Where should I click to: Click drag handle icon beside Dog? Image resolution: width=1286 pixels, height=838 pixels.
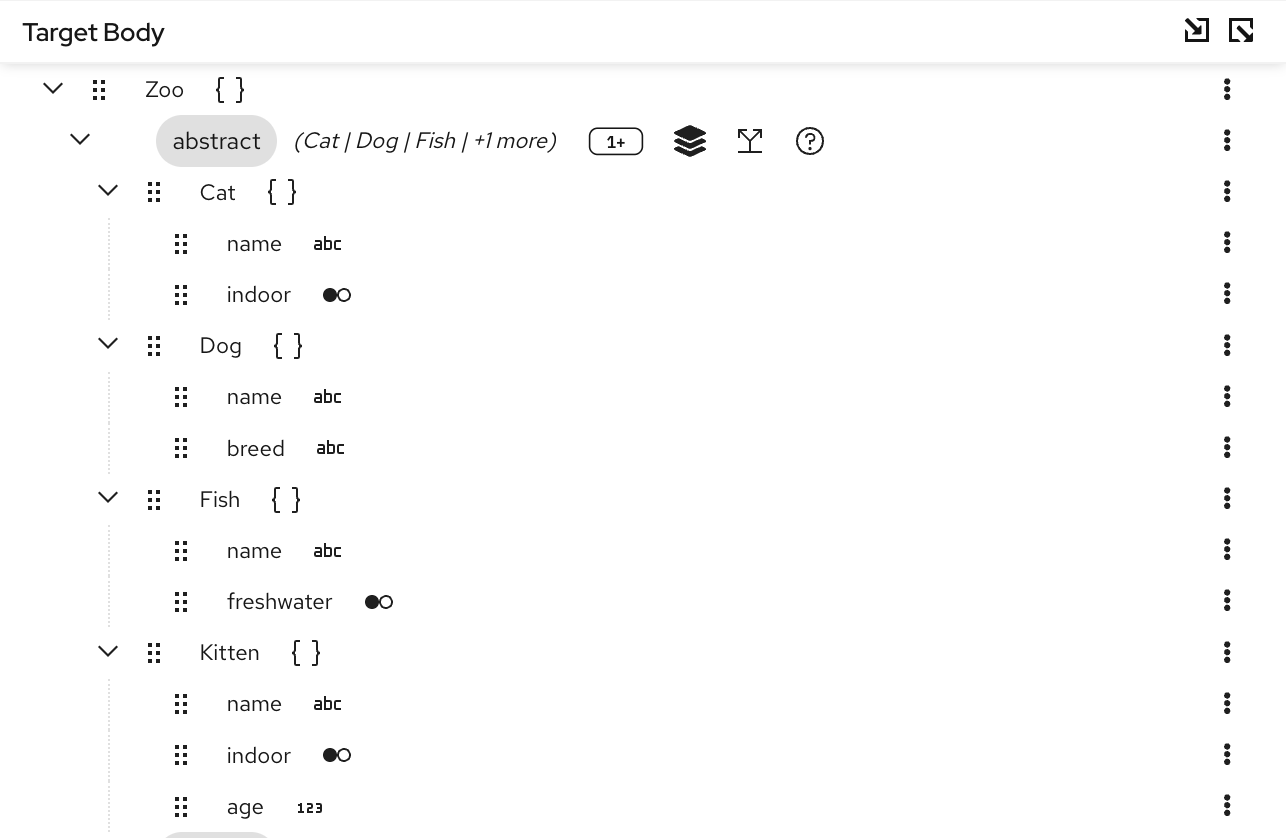pyautogui.click(x=154, y=346)
